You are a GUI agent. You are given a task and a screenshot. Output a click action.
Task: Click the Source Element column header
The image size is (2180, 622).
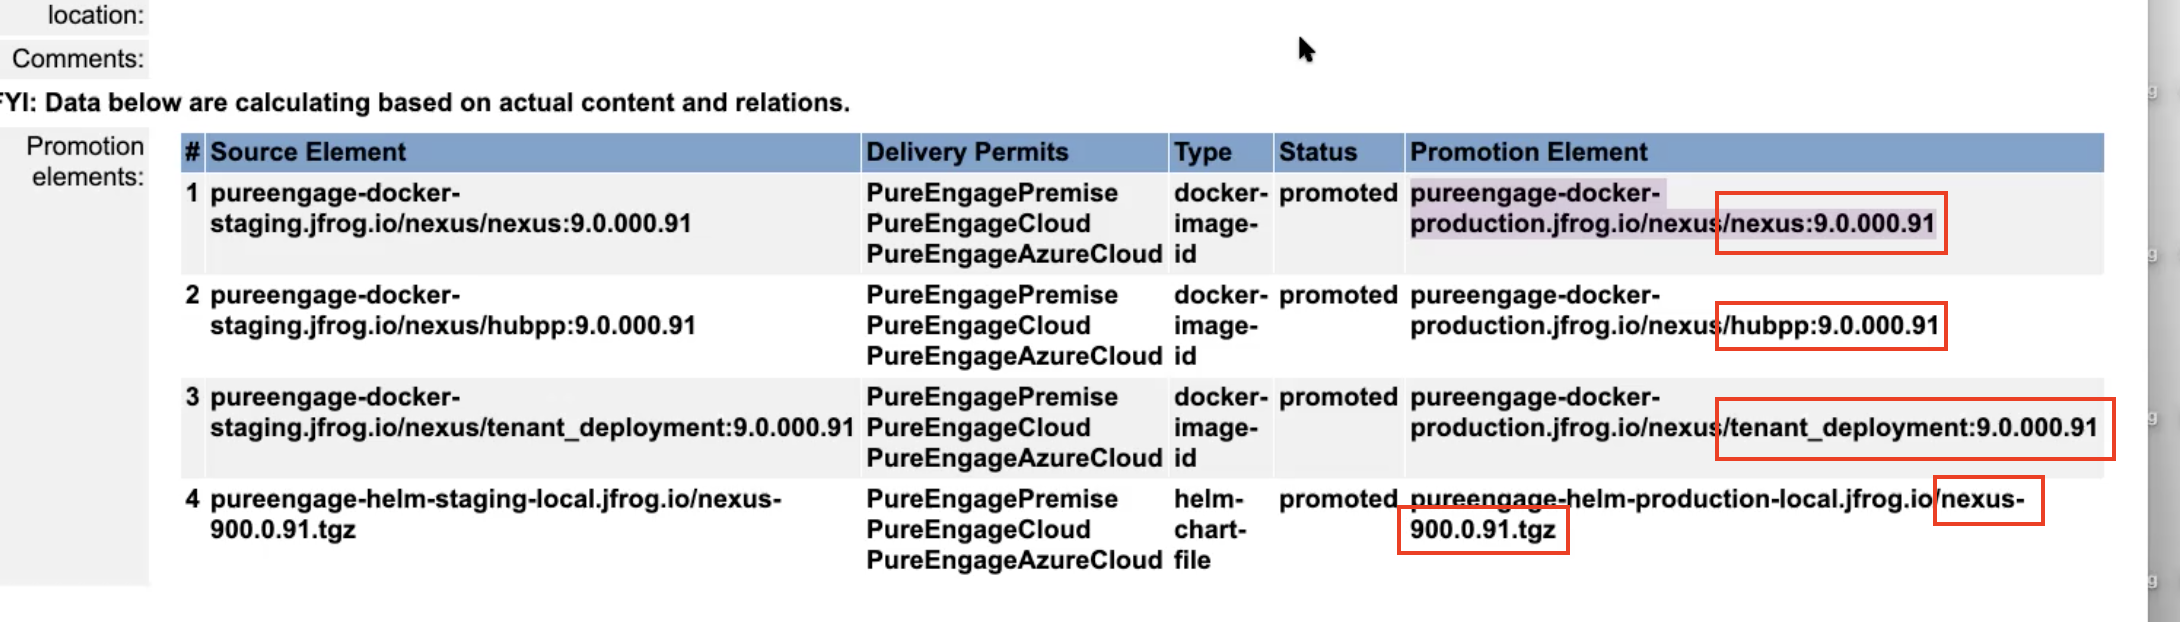pos(307,152)
